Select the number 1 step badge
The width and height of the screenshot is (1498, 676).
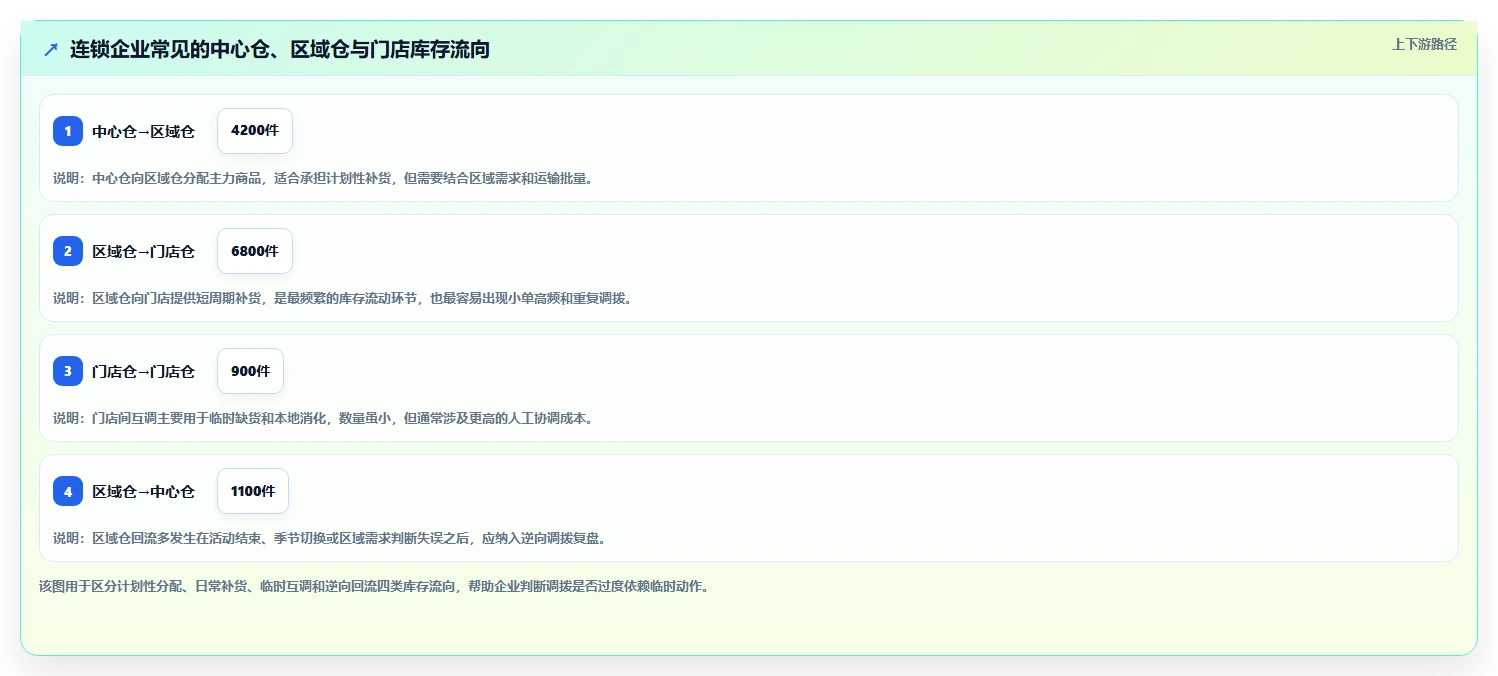pos(68,131)
